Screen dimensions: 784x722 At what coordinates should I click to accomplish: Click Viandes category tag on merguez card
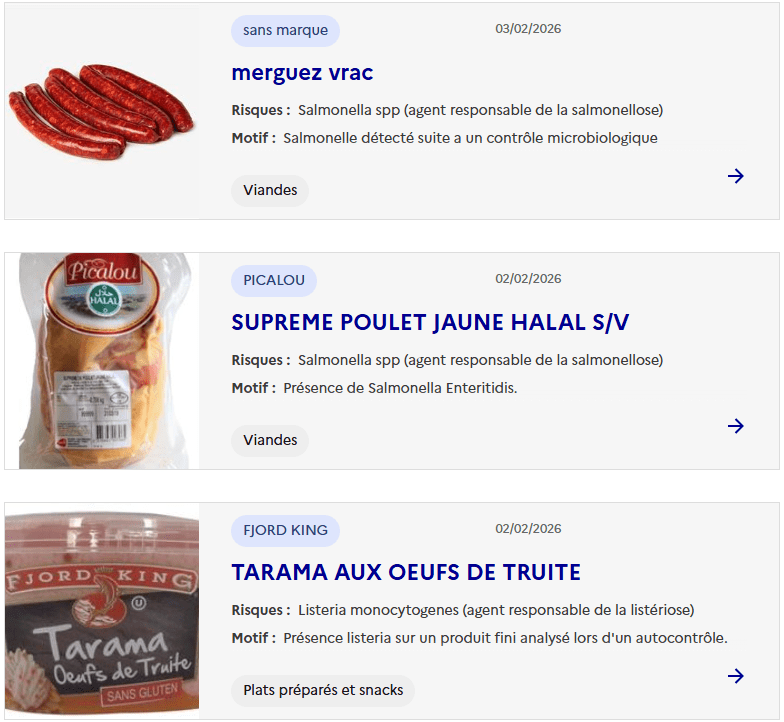pyautogui.click(x=270, y=190)
